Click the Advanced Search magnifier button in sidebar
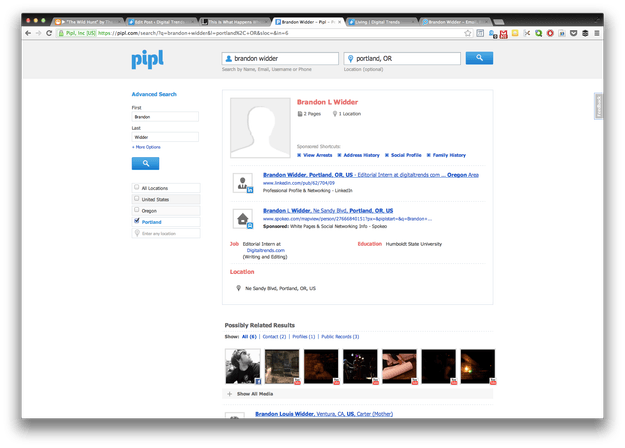 click(x=145, y=163)
